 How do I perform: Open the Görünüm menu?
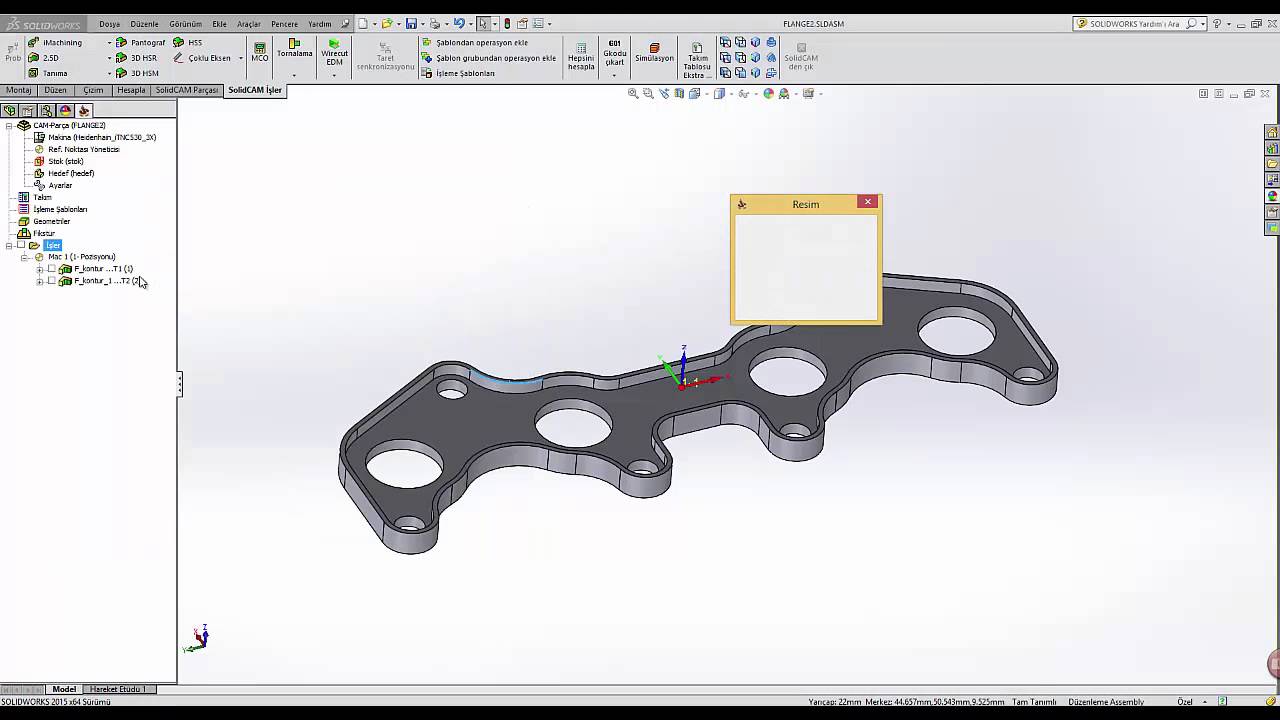click(x=185, y=24)
